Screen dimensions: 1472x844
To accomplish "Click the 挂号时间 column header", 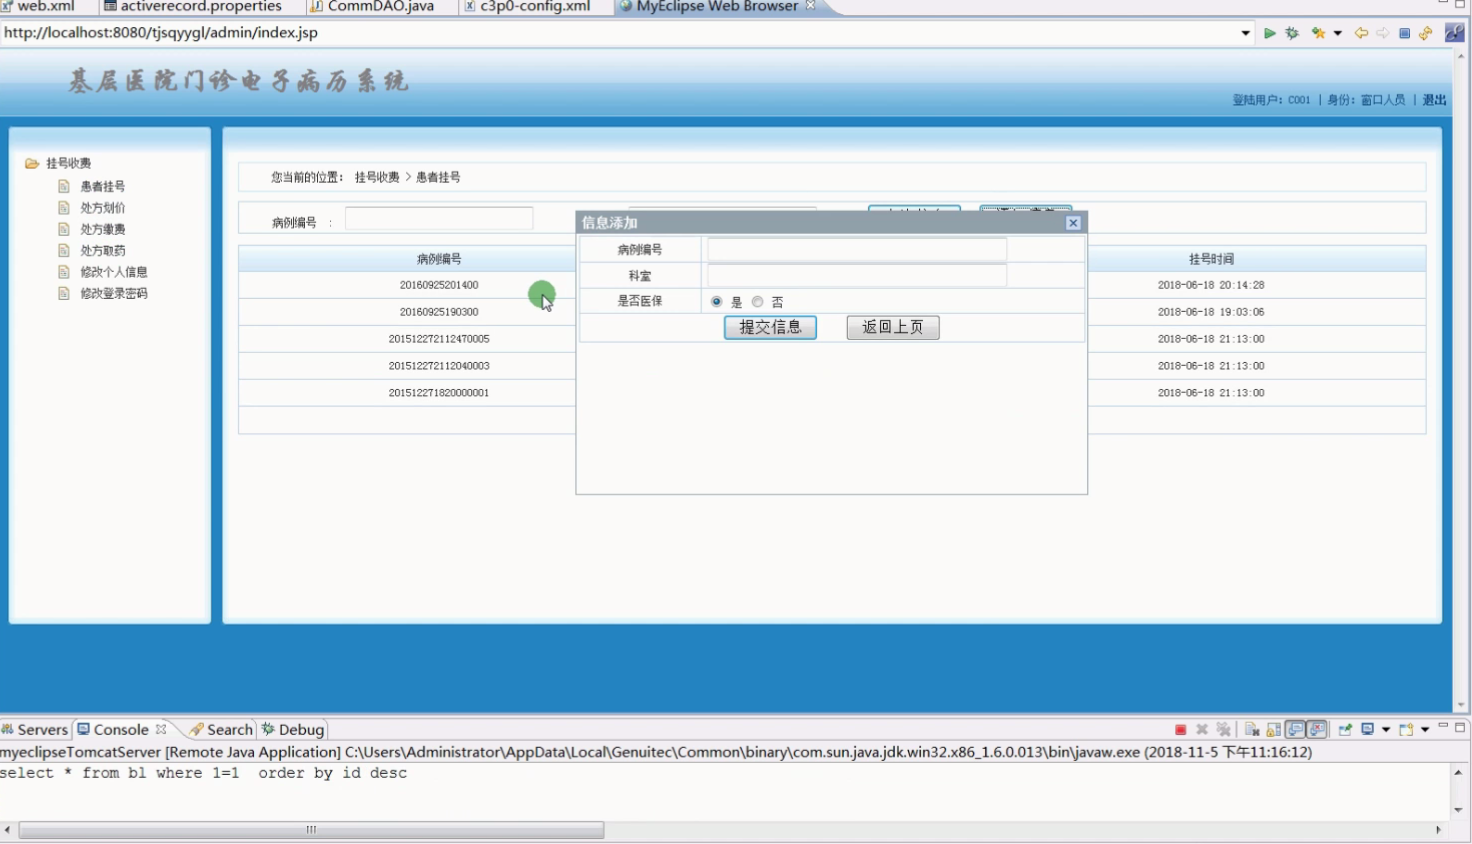I will point(1211,259).
